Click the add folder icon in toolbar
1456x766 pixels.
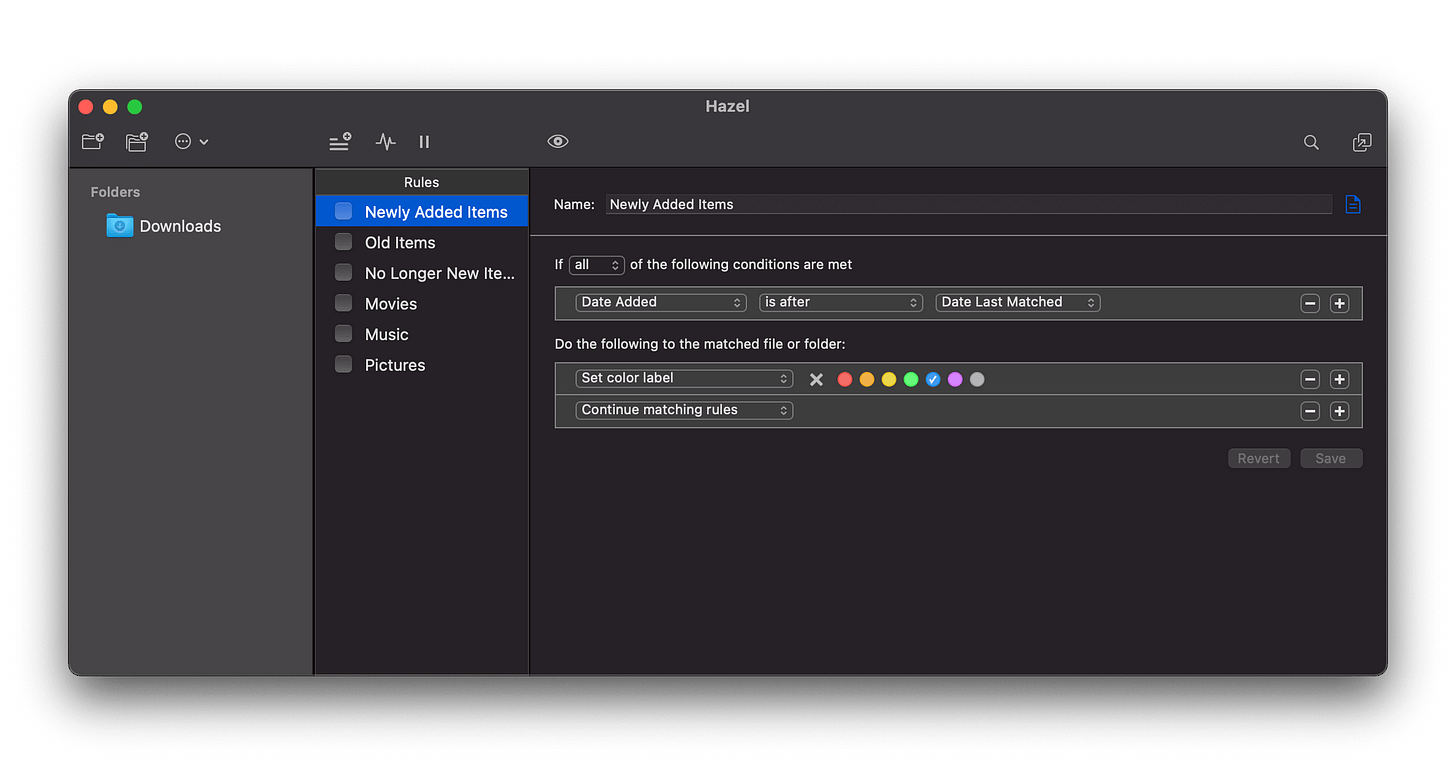coord(93,142)
